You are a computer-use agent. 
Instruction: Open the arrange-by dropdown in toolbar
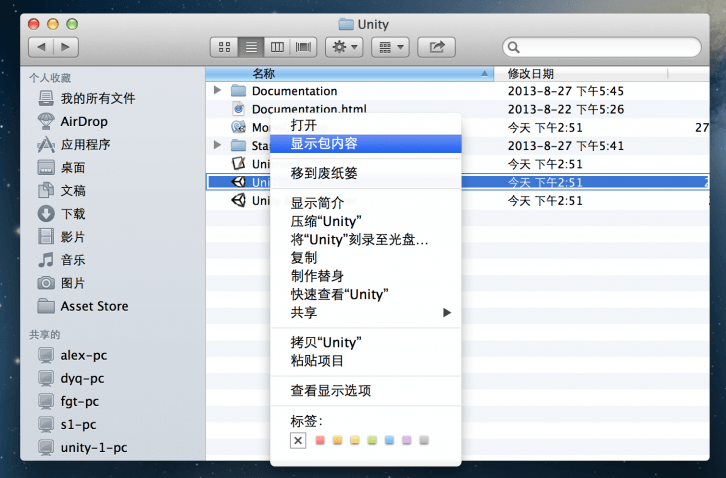[389, 47]
